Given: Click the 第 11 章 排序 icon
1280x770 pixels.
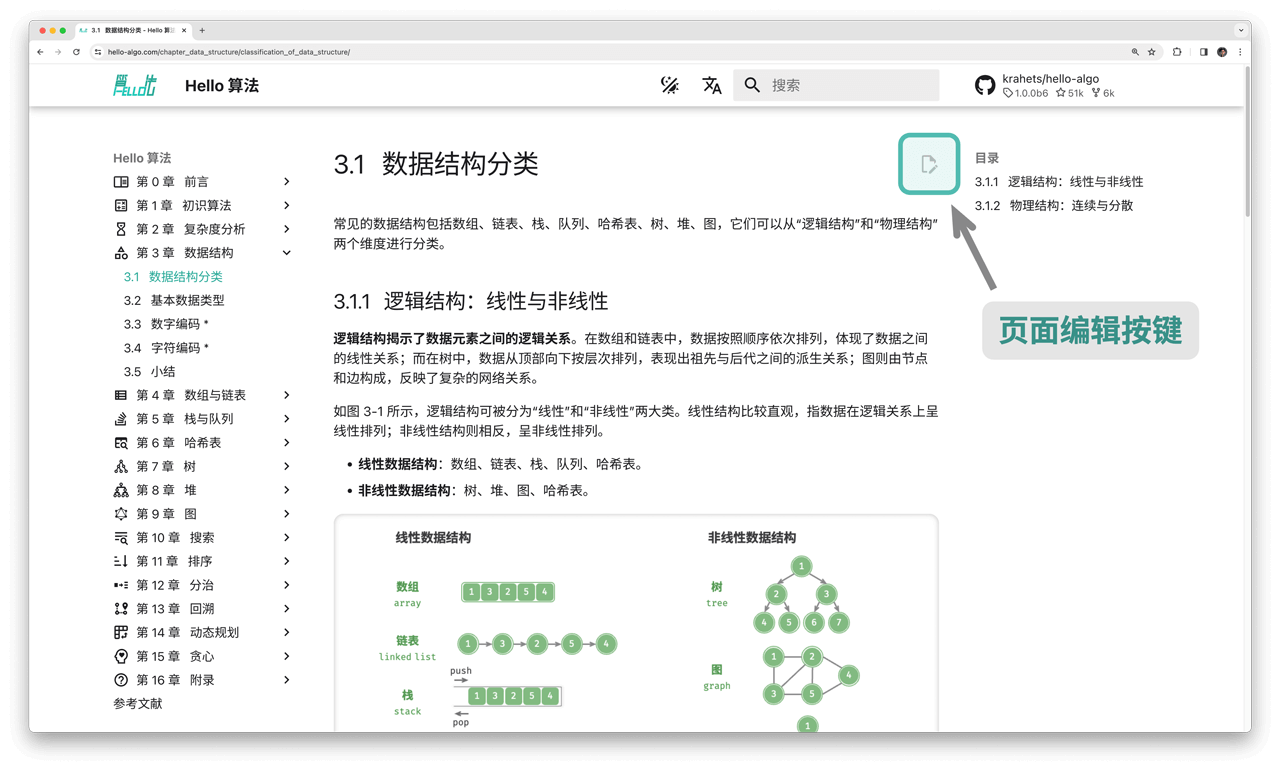Looking at the screenshot, I should point(121,562).
